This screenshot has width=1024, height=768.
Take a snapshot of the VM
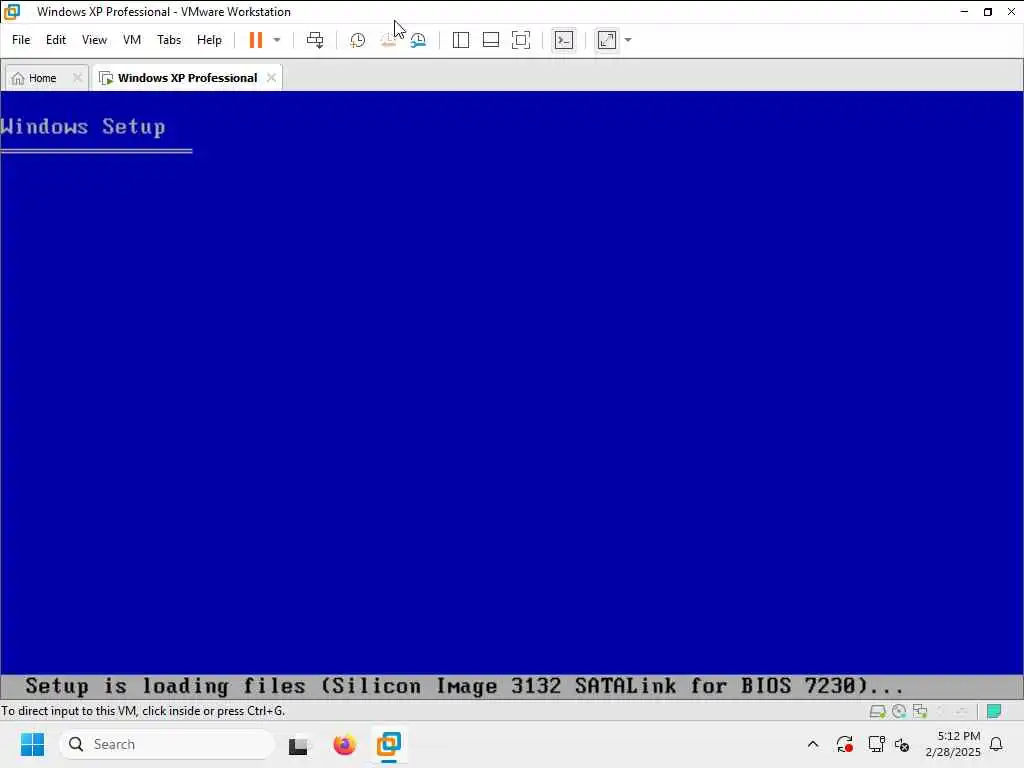[x=357, y=40]
